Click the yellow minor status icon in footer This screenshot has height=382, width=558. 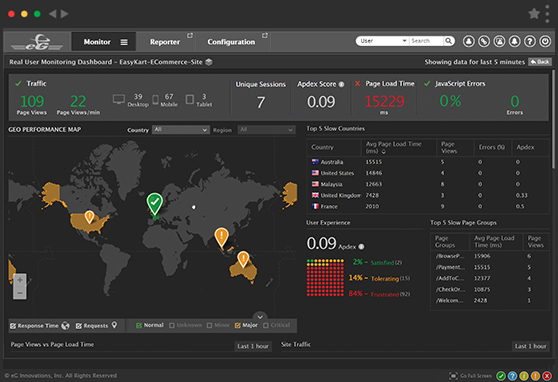click(x=524, y=376)
